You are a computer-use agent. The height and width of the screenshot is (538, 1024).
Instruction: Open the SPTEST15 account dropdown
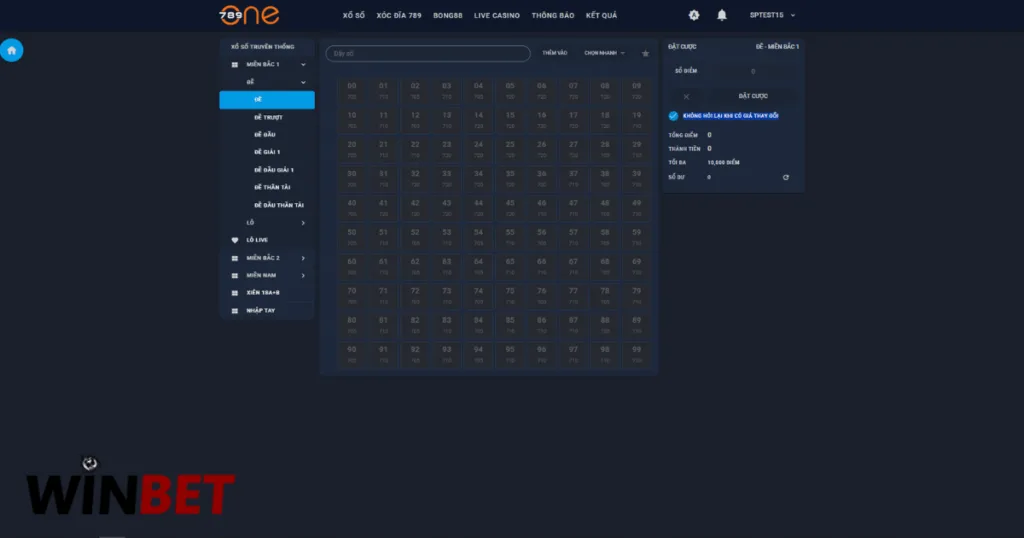(x=773, y=15)
